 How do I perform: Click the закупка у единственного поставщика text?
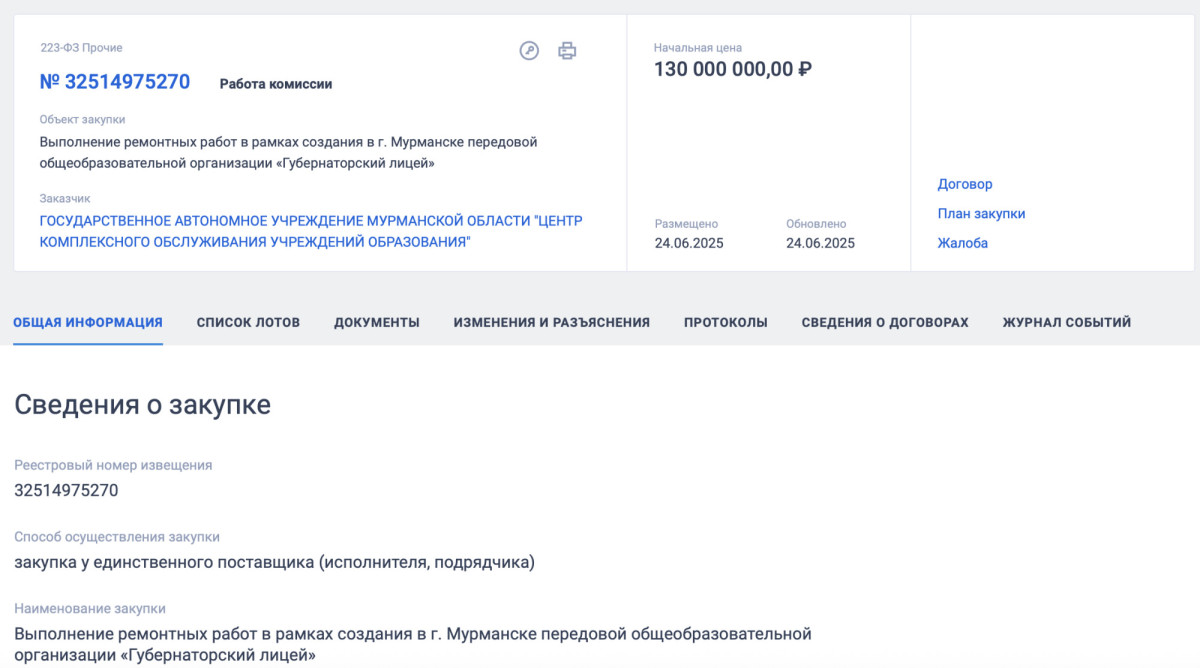(275, 562)
